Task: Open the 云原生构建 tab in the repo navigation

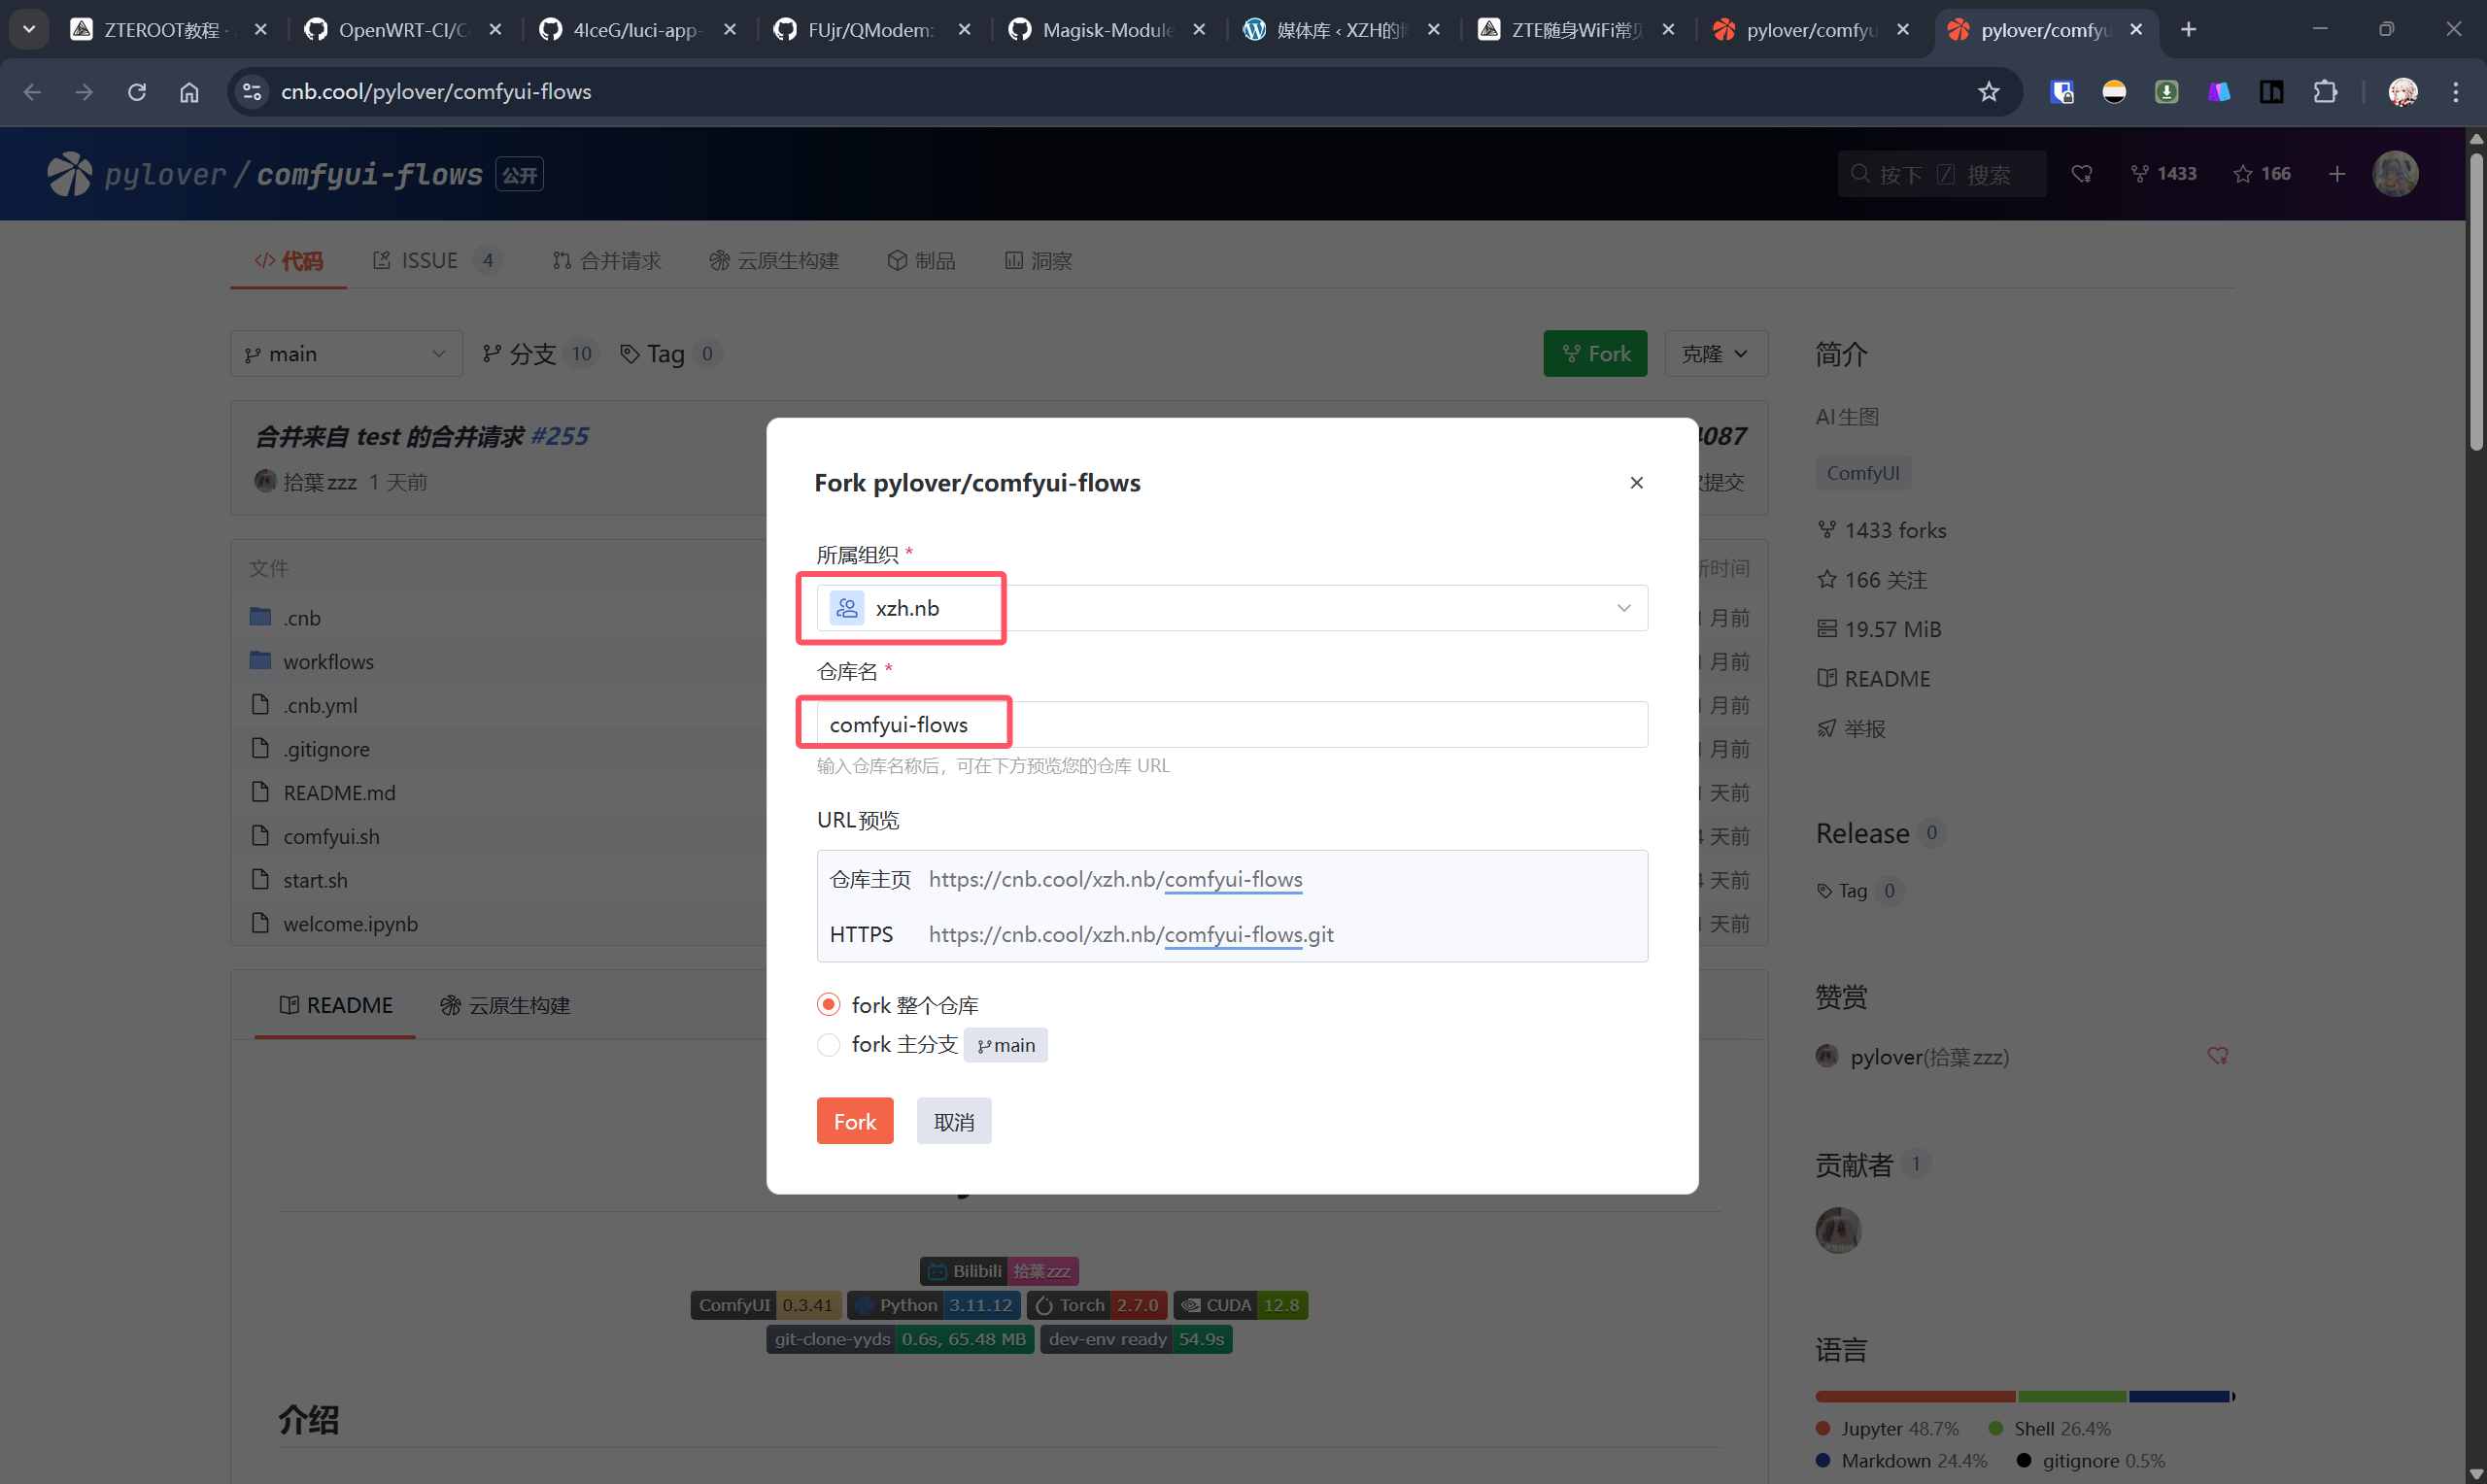Action: (x=774, y=261)
